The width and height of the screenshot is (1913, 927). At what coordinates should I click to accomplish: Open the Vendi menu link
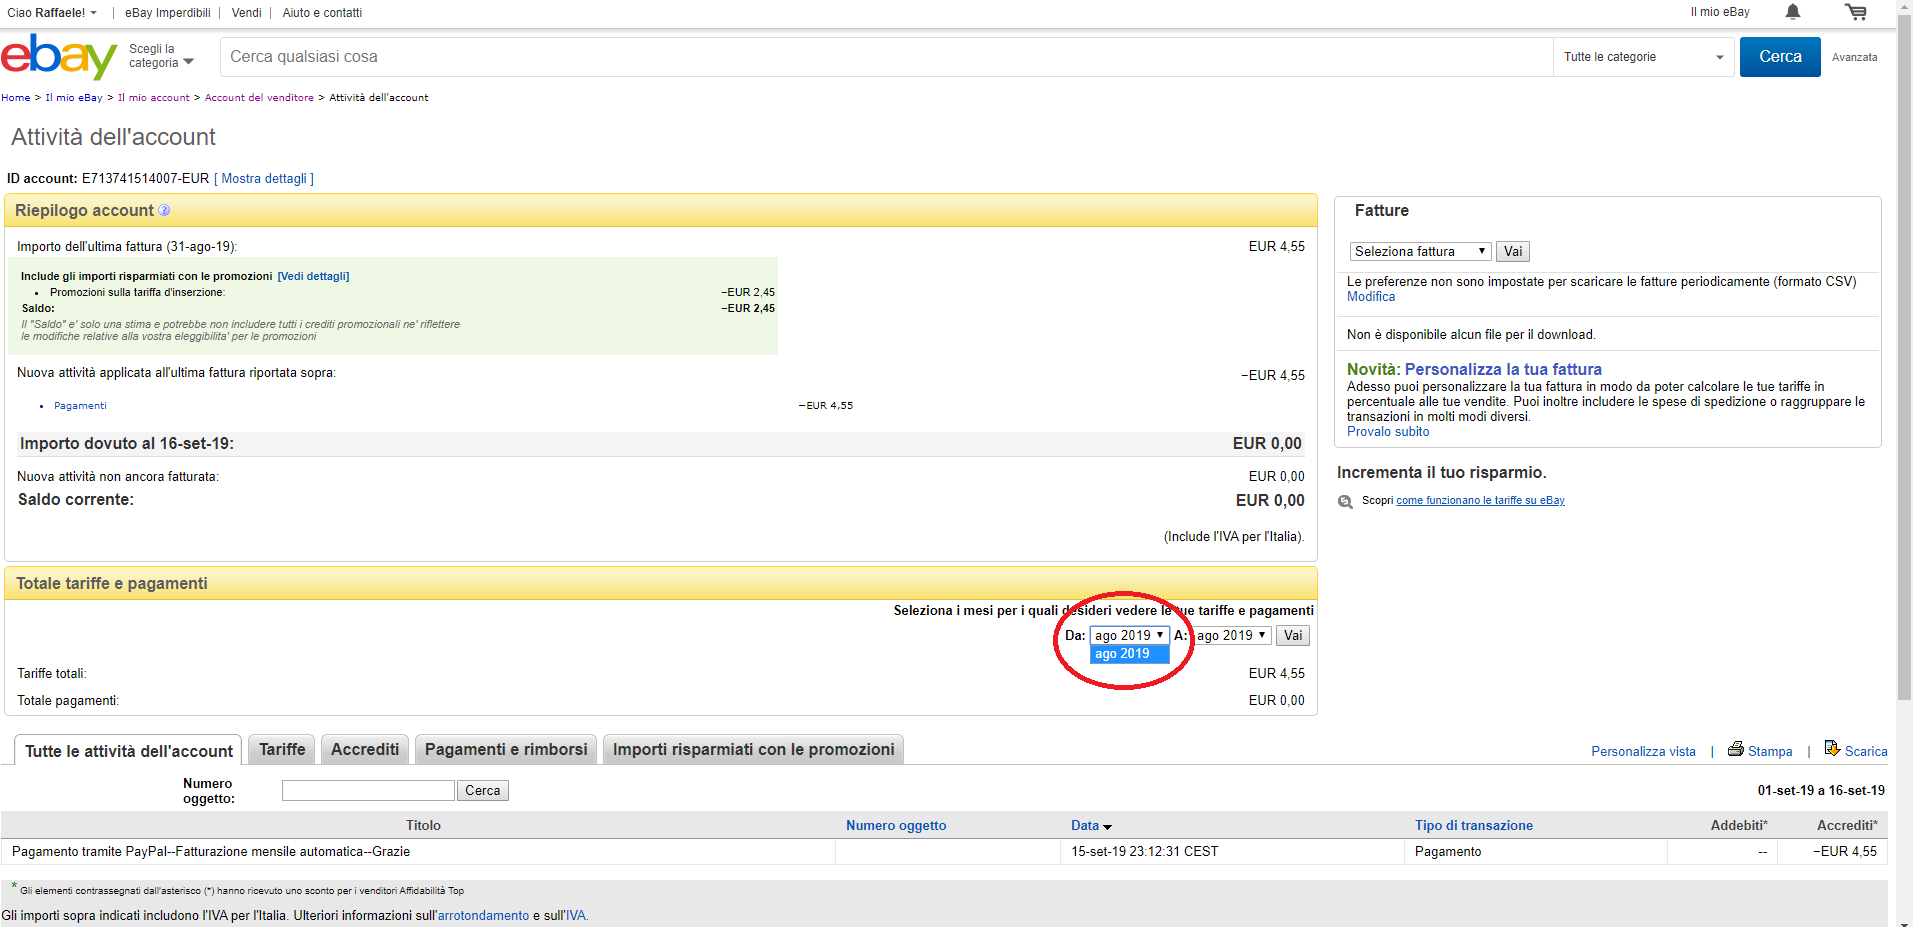tap(246, 13)
